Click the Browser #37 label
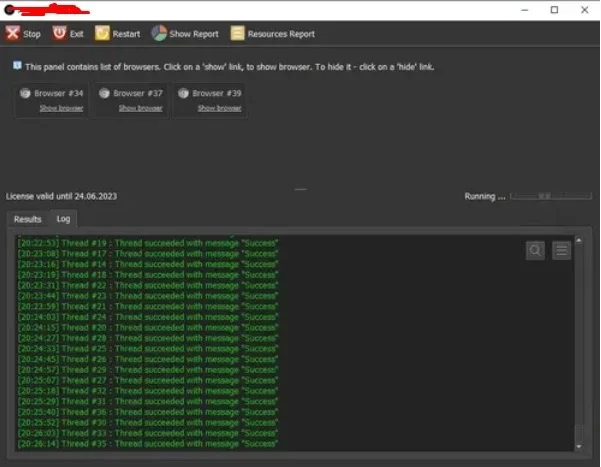601x467 pixels. click(x=138, y=93)
